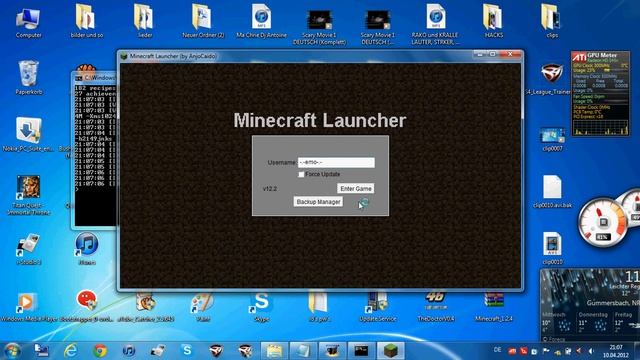Viewport: 640px width, 360px height.
Task: Launch the Skype desktop shortcut
Action: coord(261,307)
